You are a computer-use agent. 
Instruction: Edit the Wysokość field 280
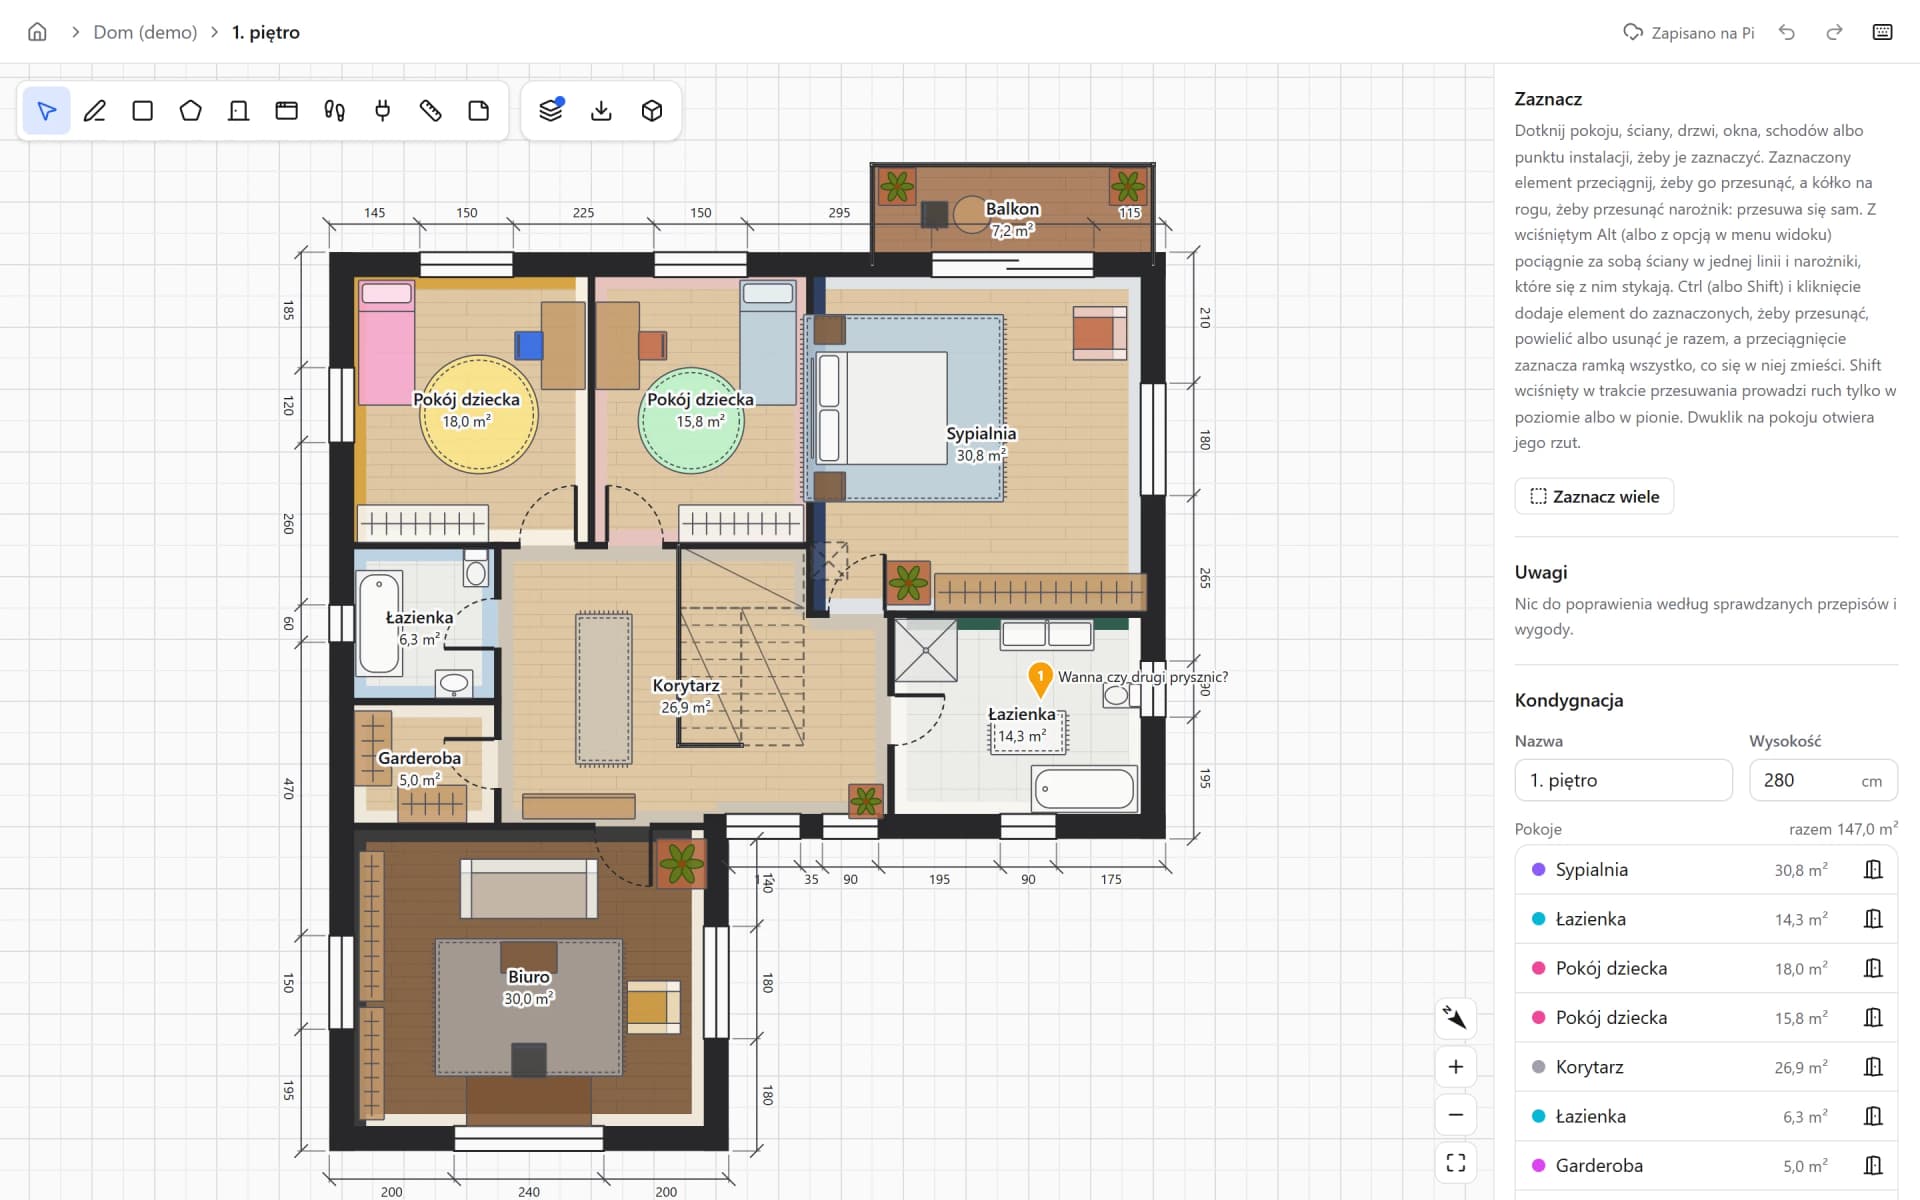click(x=1823, y=780)
